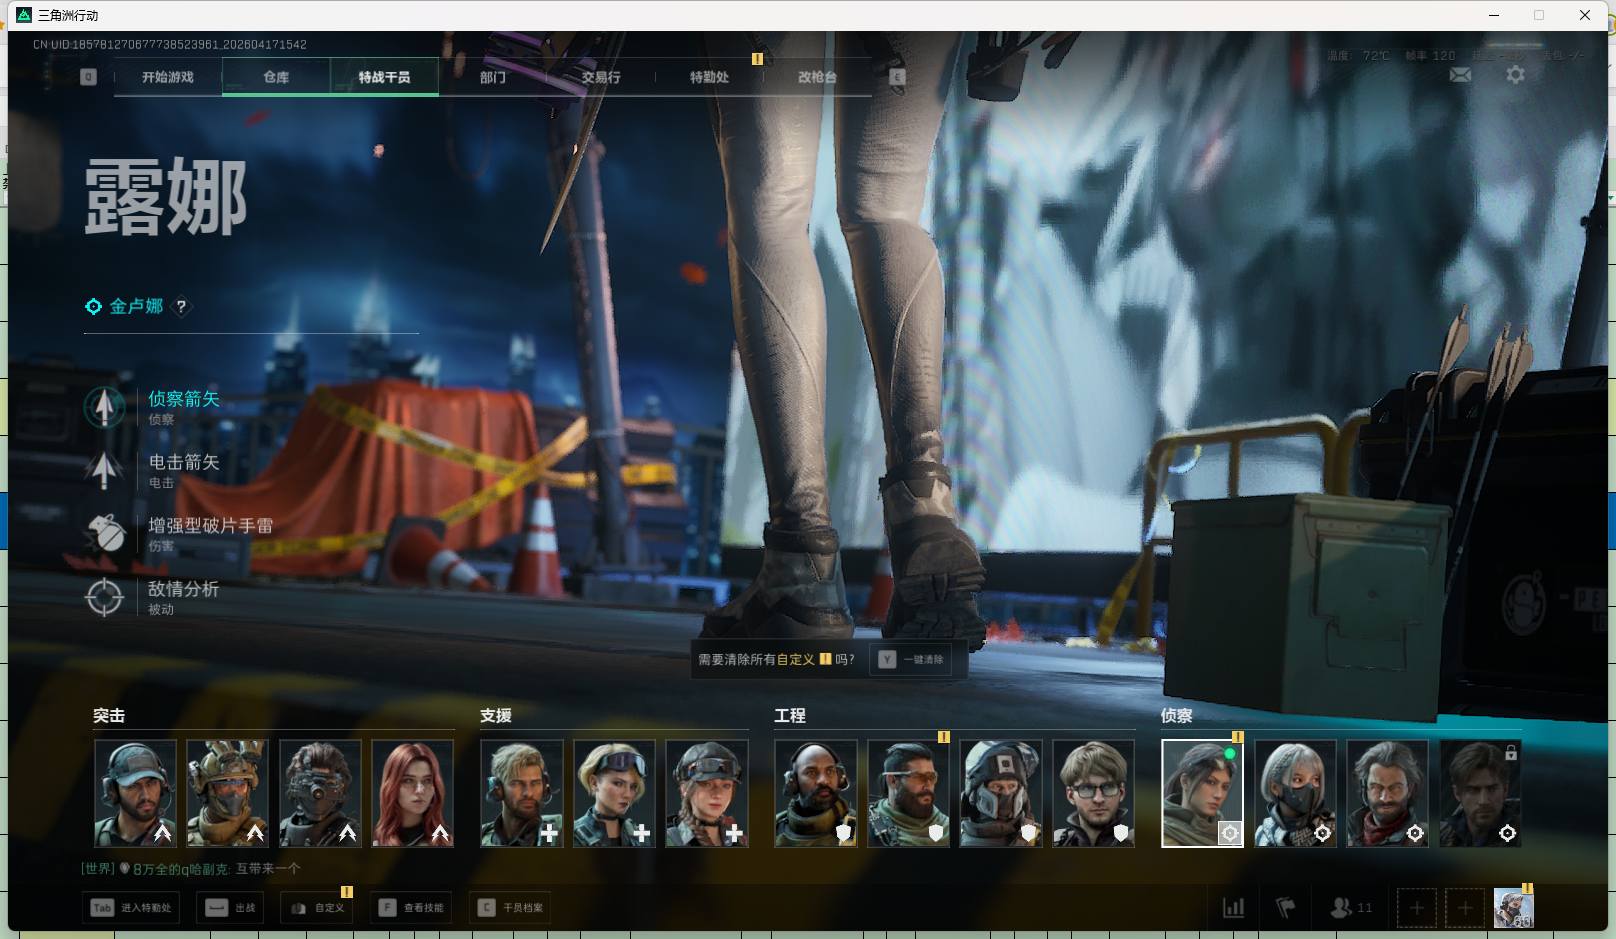The height and width of the screenshot is (939, 1616).
Task: Click the flags icon in bottom bar
Action: 1286,908
